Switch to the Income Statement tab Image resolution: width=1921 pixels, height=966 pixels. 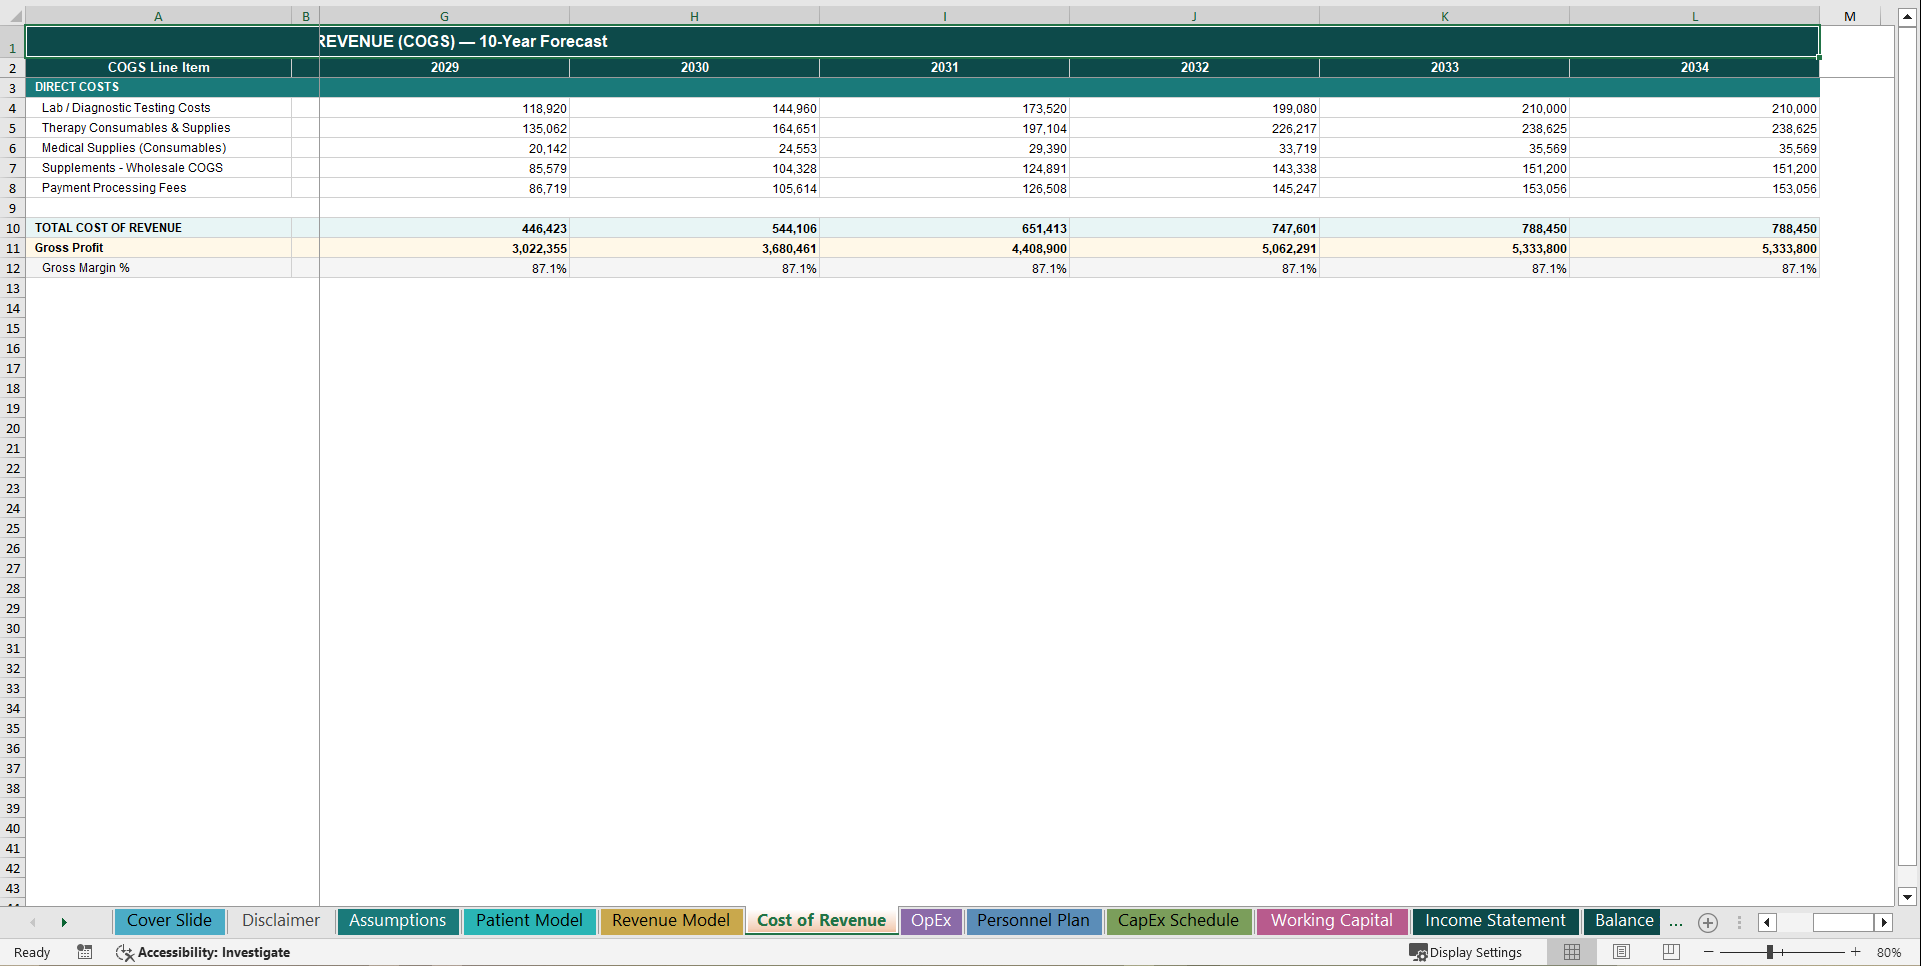1494,921
